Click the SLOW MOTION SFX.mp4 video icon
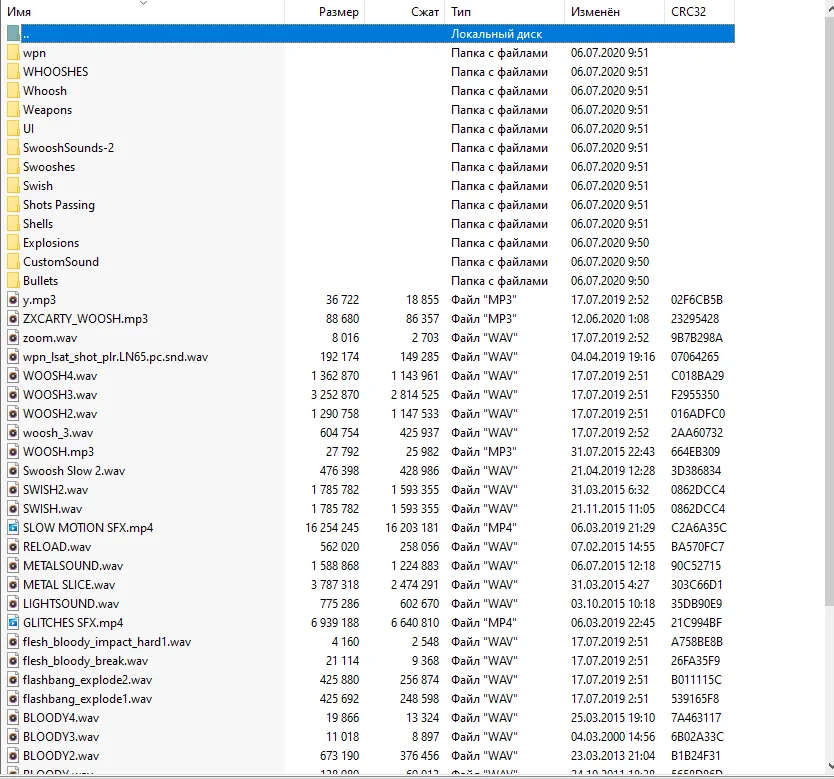This screenshot has width=834, height=779. click(13, 527)
